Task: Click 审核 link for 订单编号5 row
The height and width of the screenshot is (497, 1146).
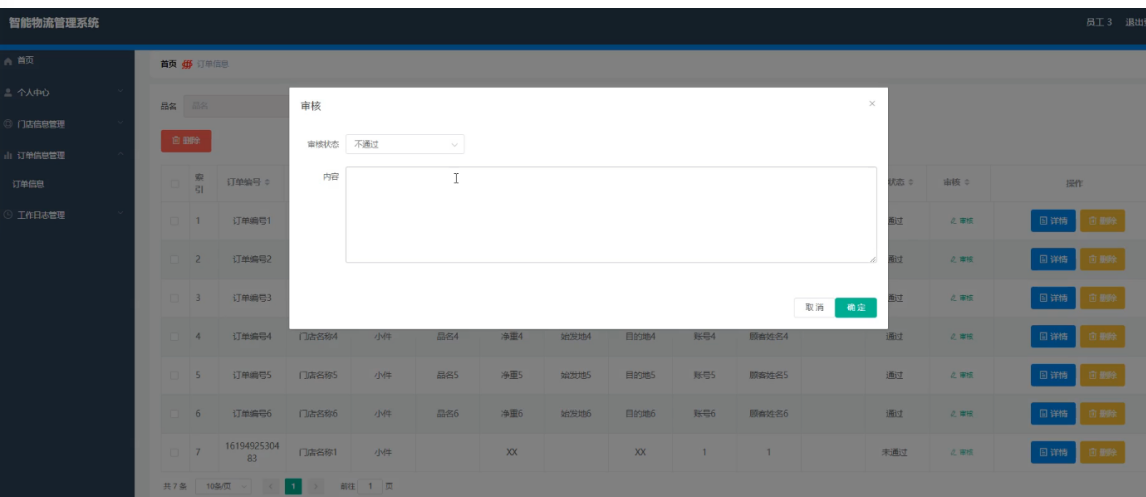Action: 962,375
